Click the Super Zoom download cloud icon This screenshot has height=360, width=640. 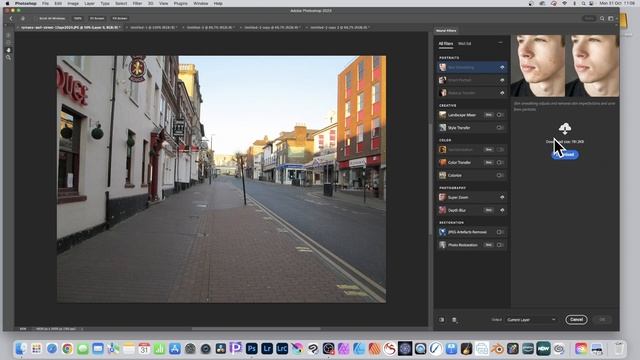pos(502,197)
